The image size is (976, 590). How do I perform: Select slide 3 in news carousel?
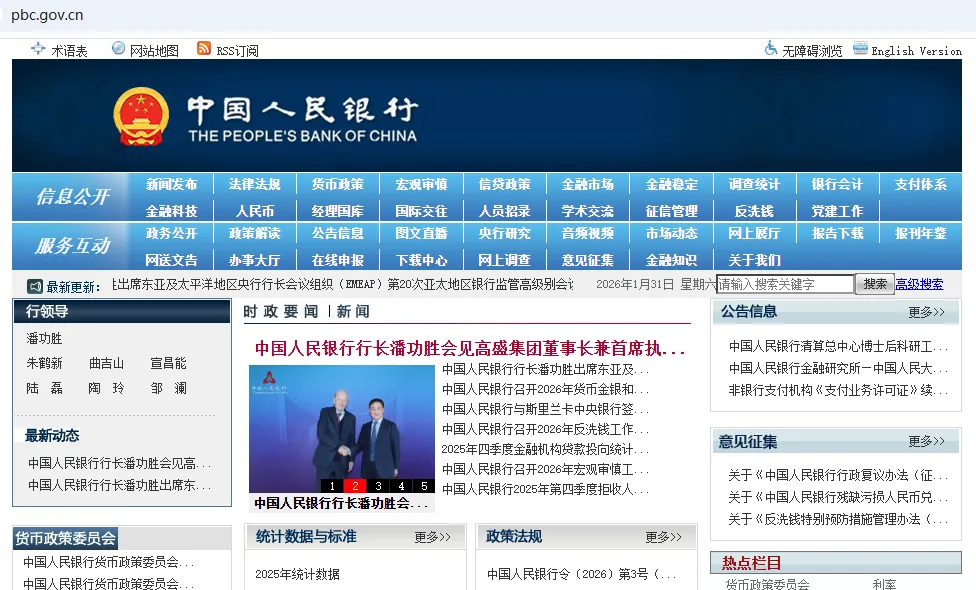tap(378, 486)
